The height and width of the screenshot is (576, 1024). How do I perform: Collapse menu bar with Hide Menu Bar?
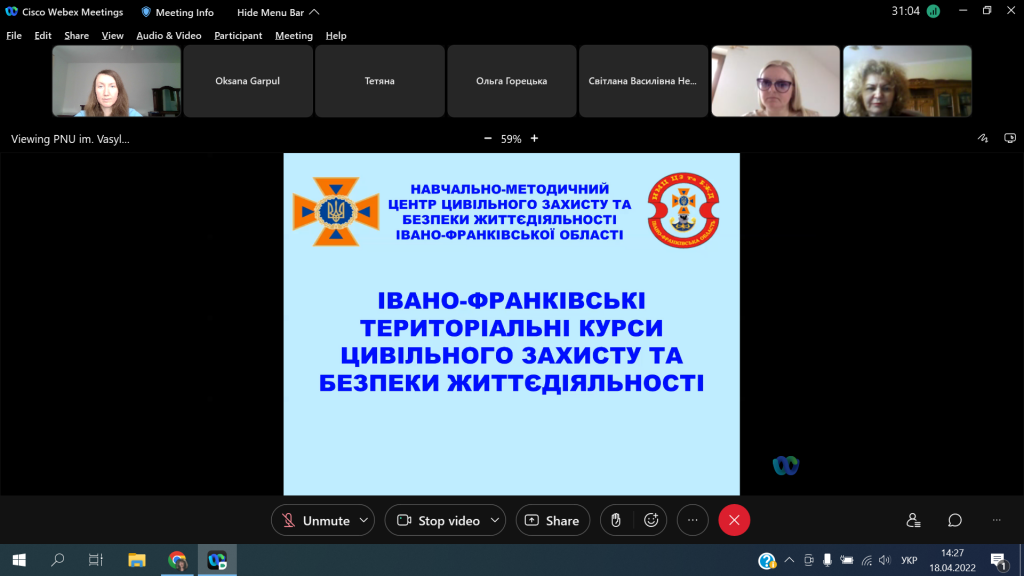pyautogui.click(x=278, y=12)
